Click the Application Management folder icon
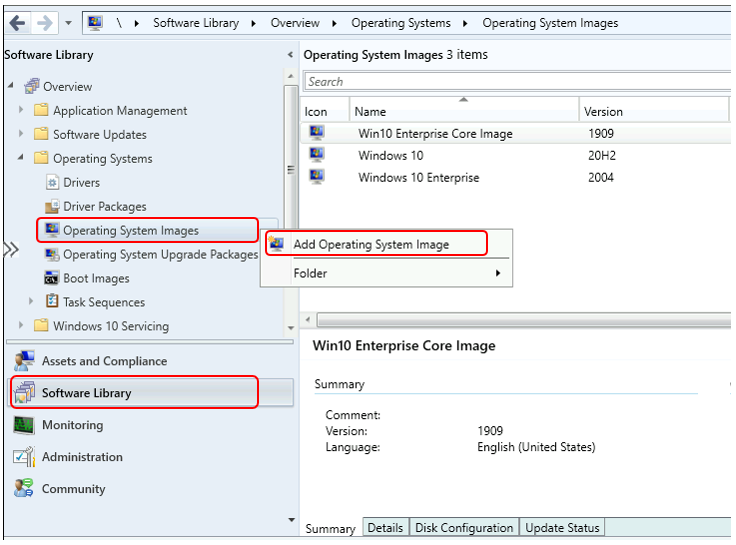The width and height of the screenshot is (736, 545). [x=41, y=110]
